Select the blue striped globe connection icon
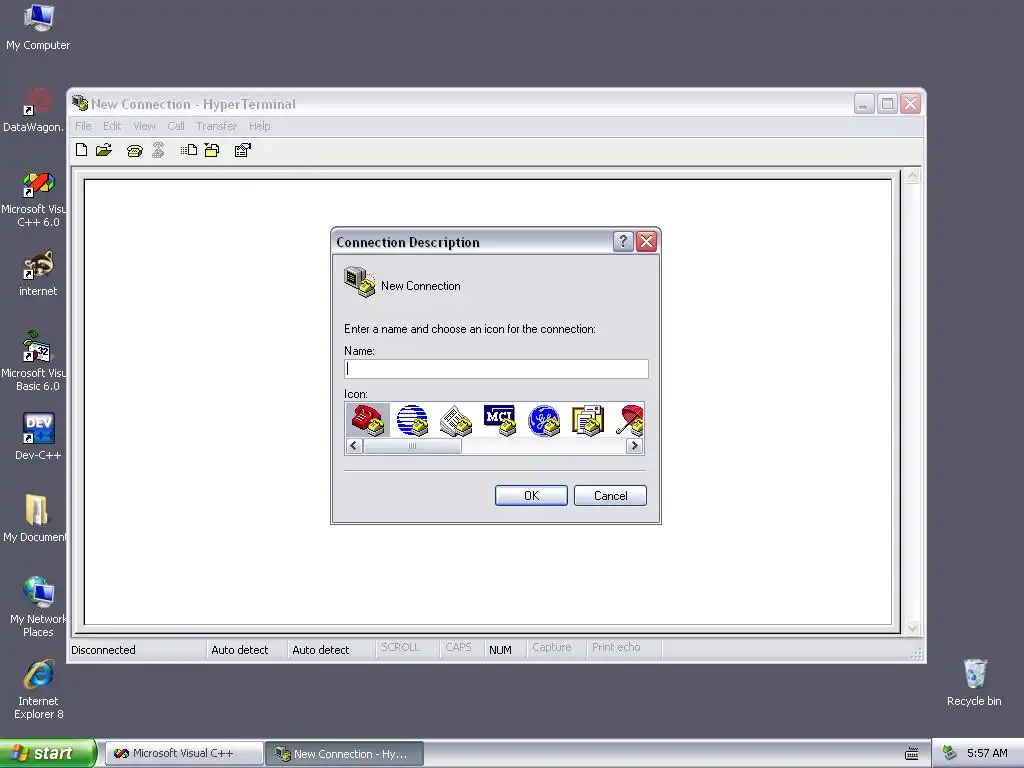Viewport: 1024px width, 768px height. (412, 420)
